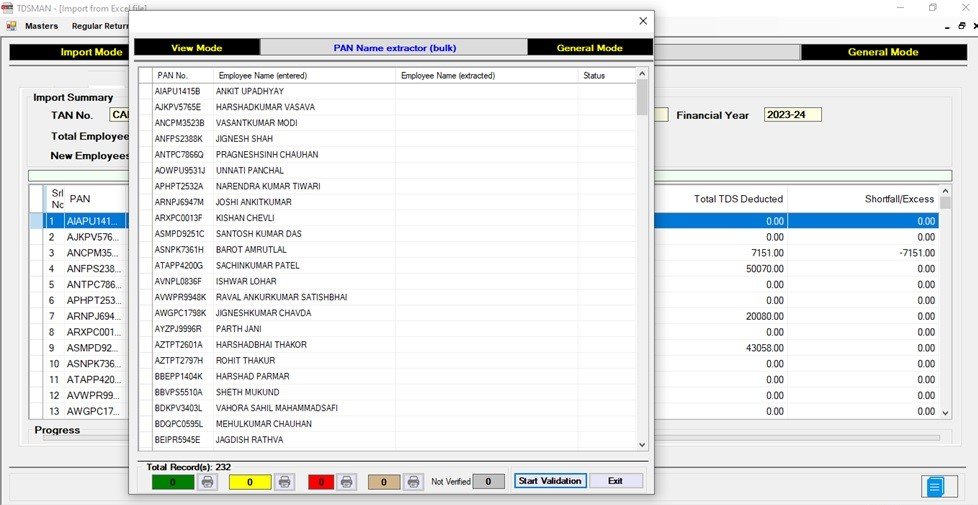This screenshot has height=505, width=978.
Task: Select the NARENDRA KUMAR TIWARI row
Action: click(387, 186)
